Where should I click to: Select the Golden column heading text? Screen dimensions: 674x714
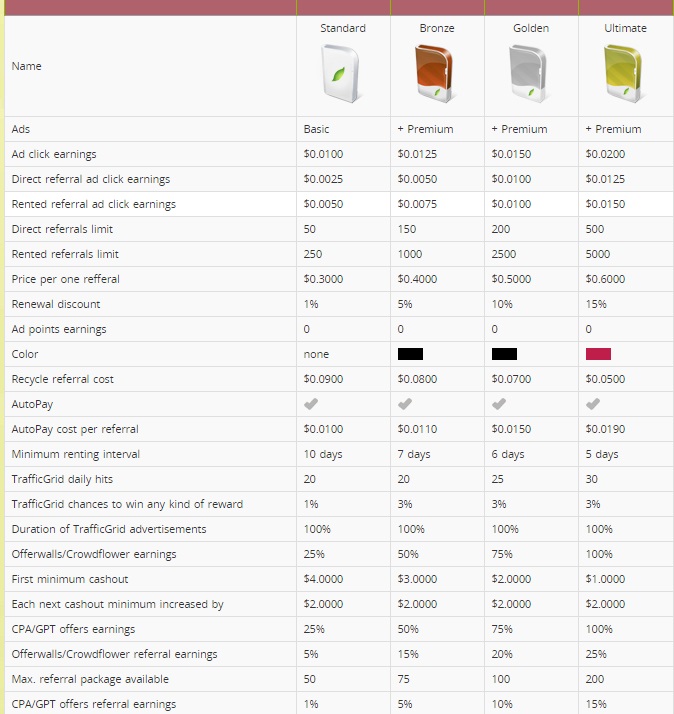point(531,28)
